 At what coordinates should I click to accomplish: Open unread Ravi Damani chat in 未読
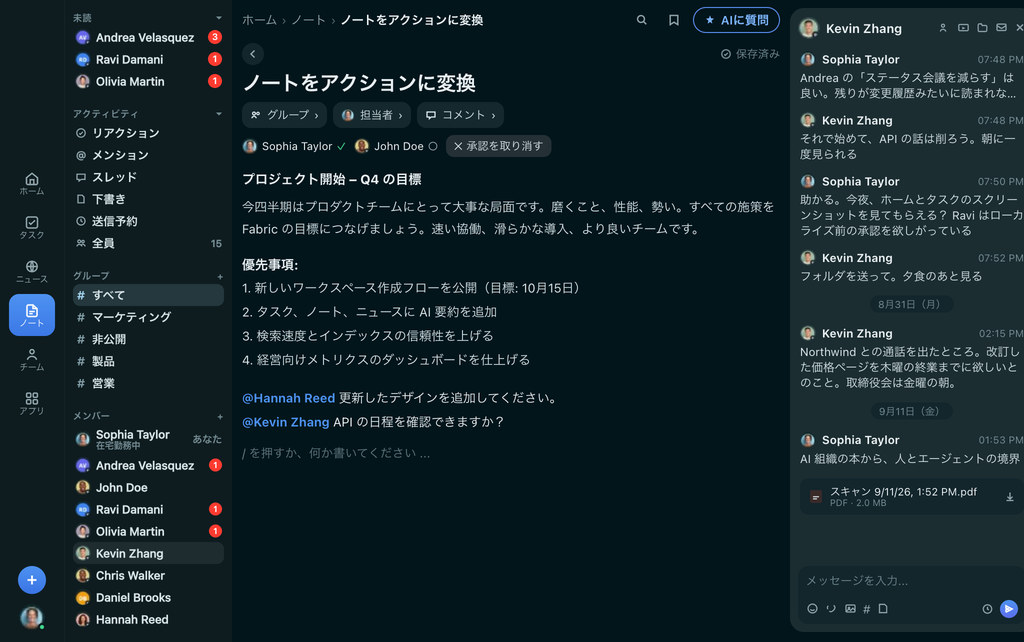148,59
